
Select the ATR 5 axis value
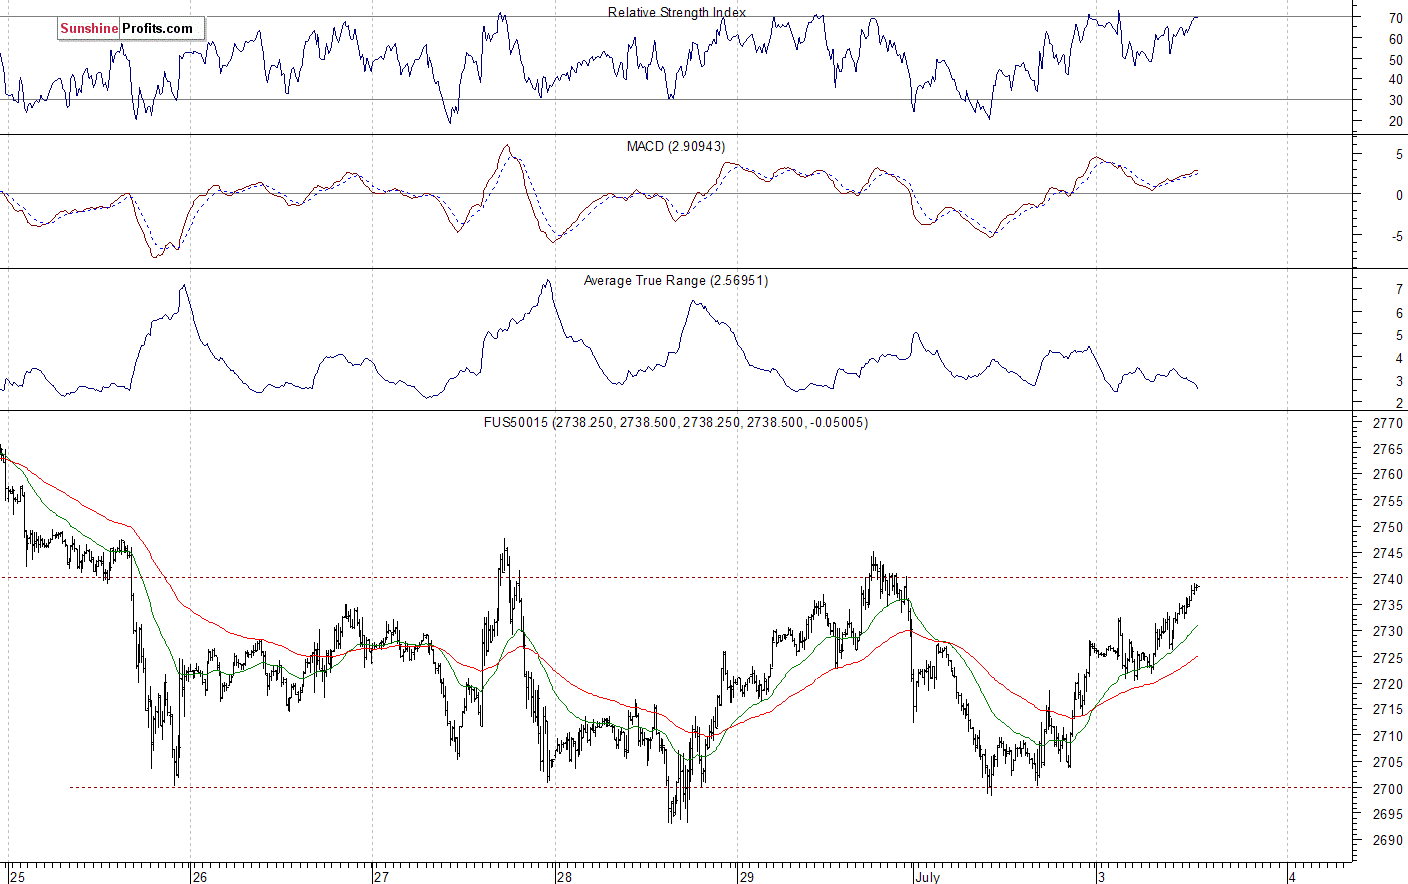[1399, 335]
